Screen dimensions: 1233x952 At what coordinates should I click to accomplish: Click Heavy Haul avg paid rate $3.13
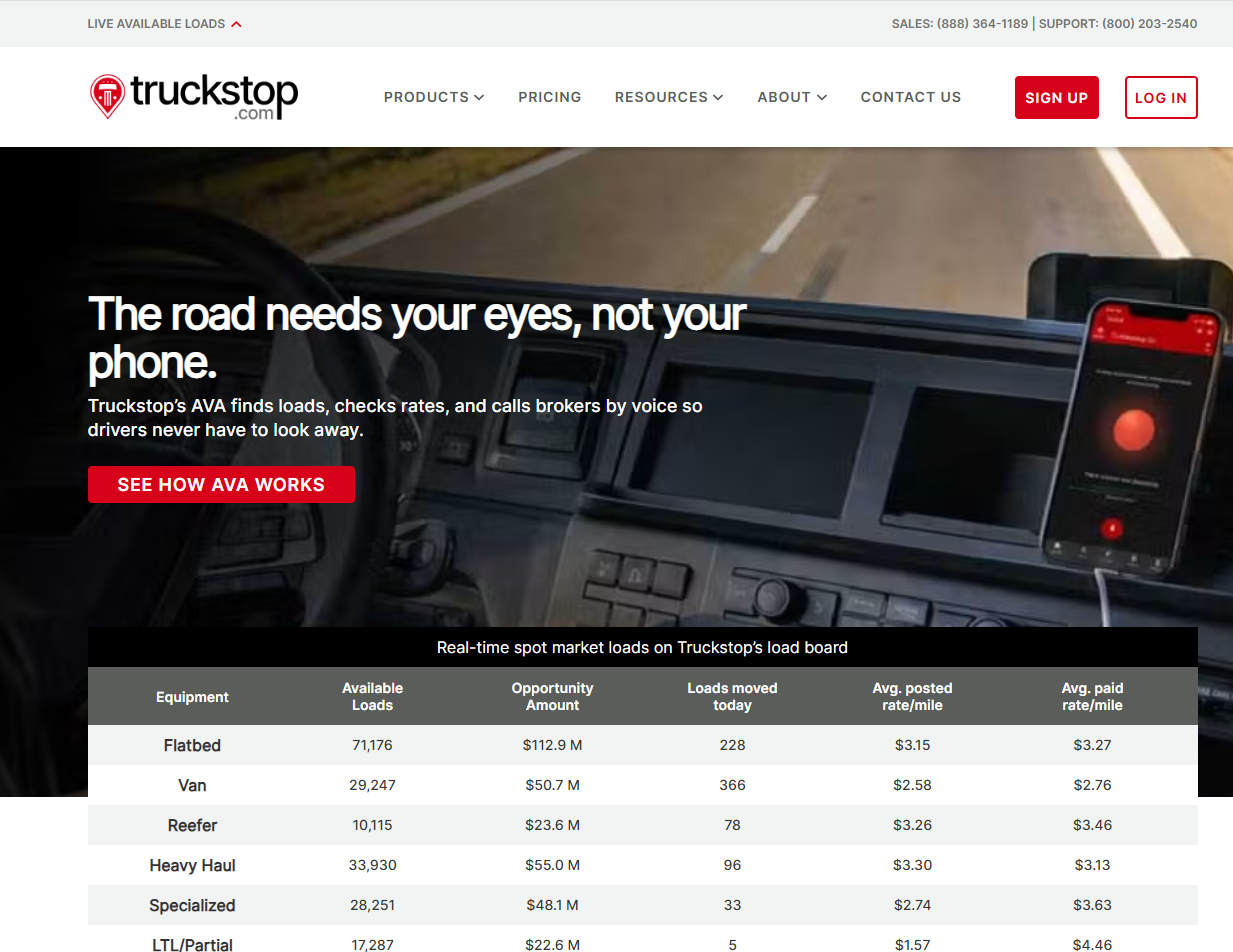coord(1092,865)
